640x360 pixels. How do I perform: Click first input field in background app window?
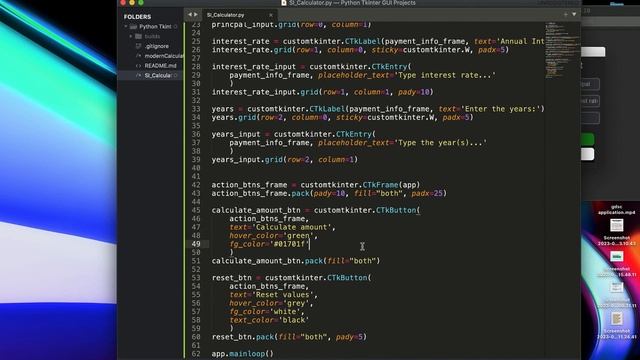[x=590, y=84]
